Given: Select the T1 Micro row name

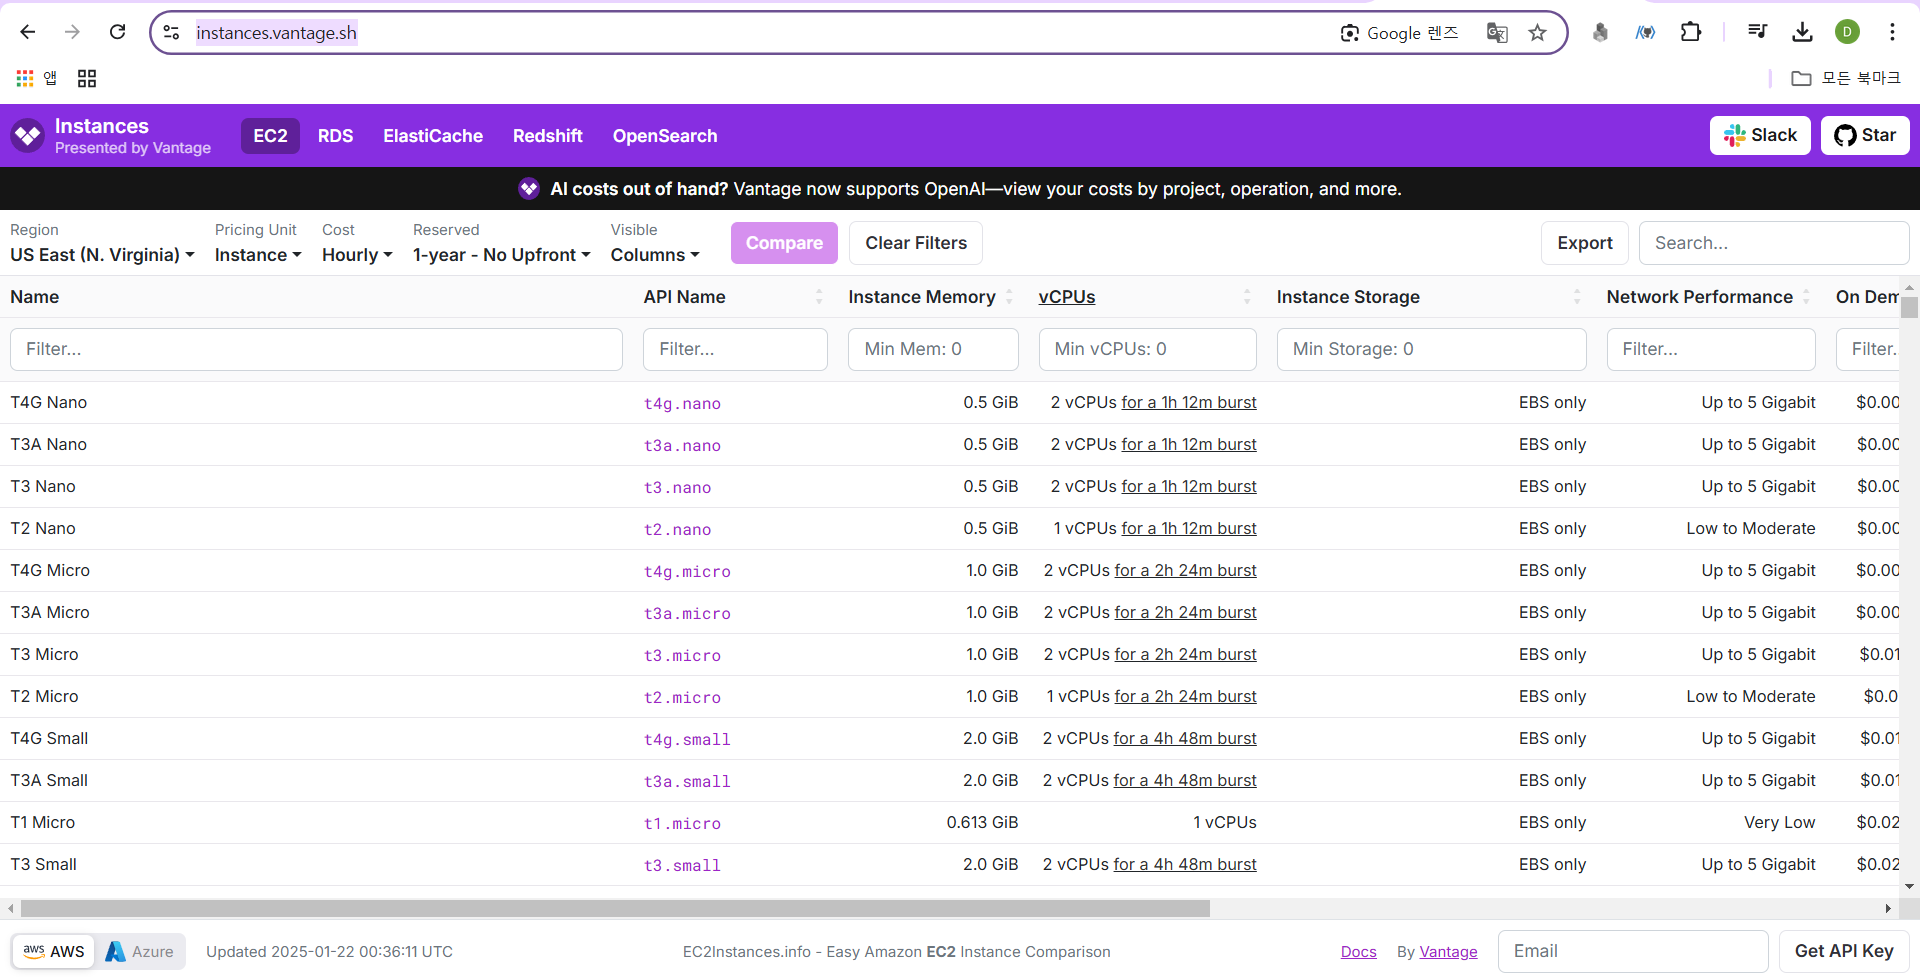Looking at the screenshot, I should coord(42,822).
